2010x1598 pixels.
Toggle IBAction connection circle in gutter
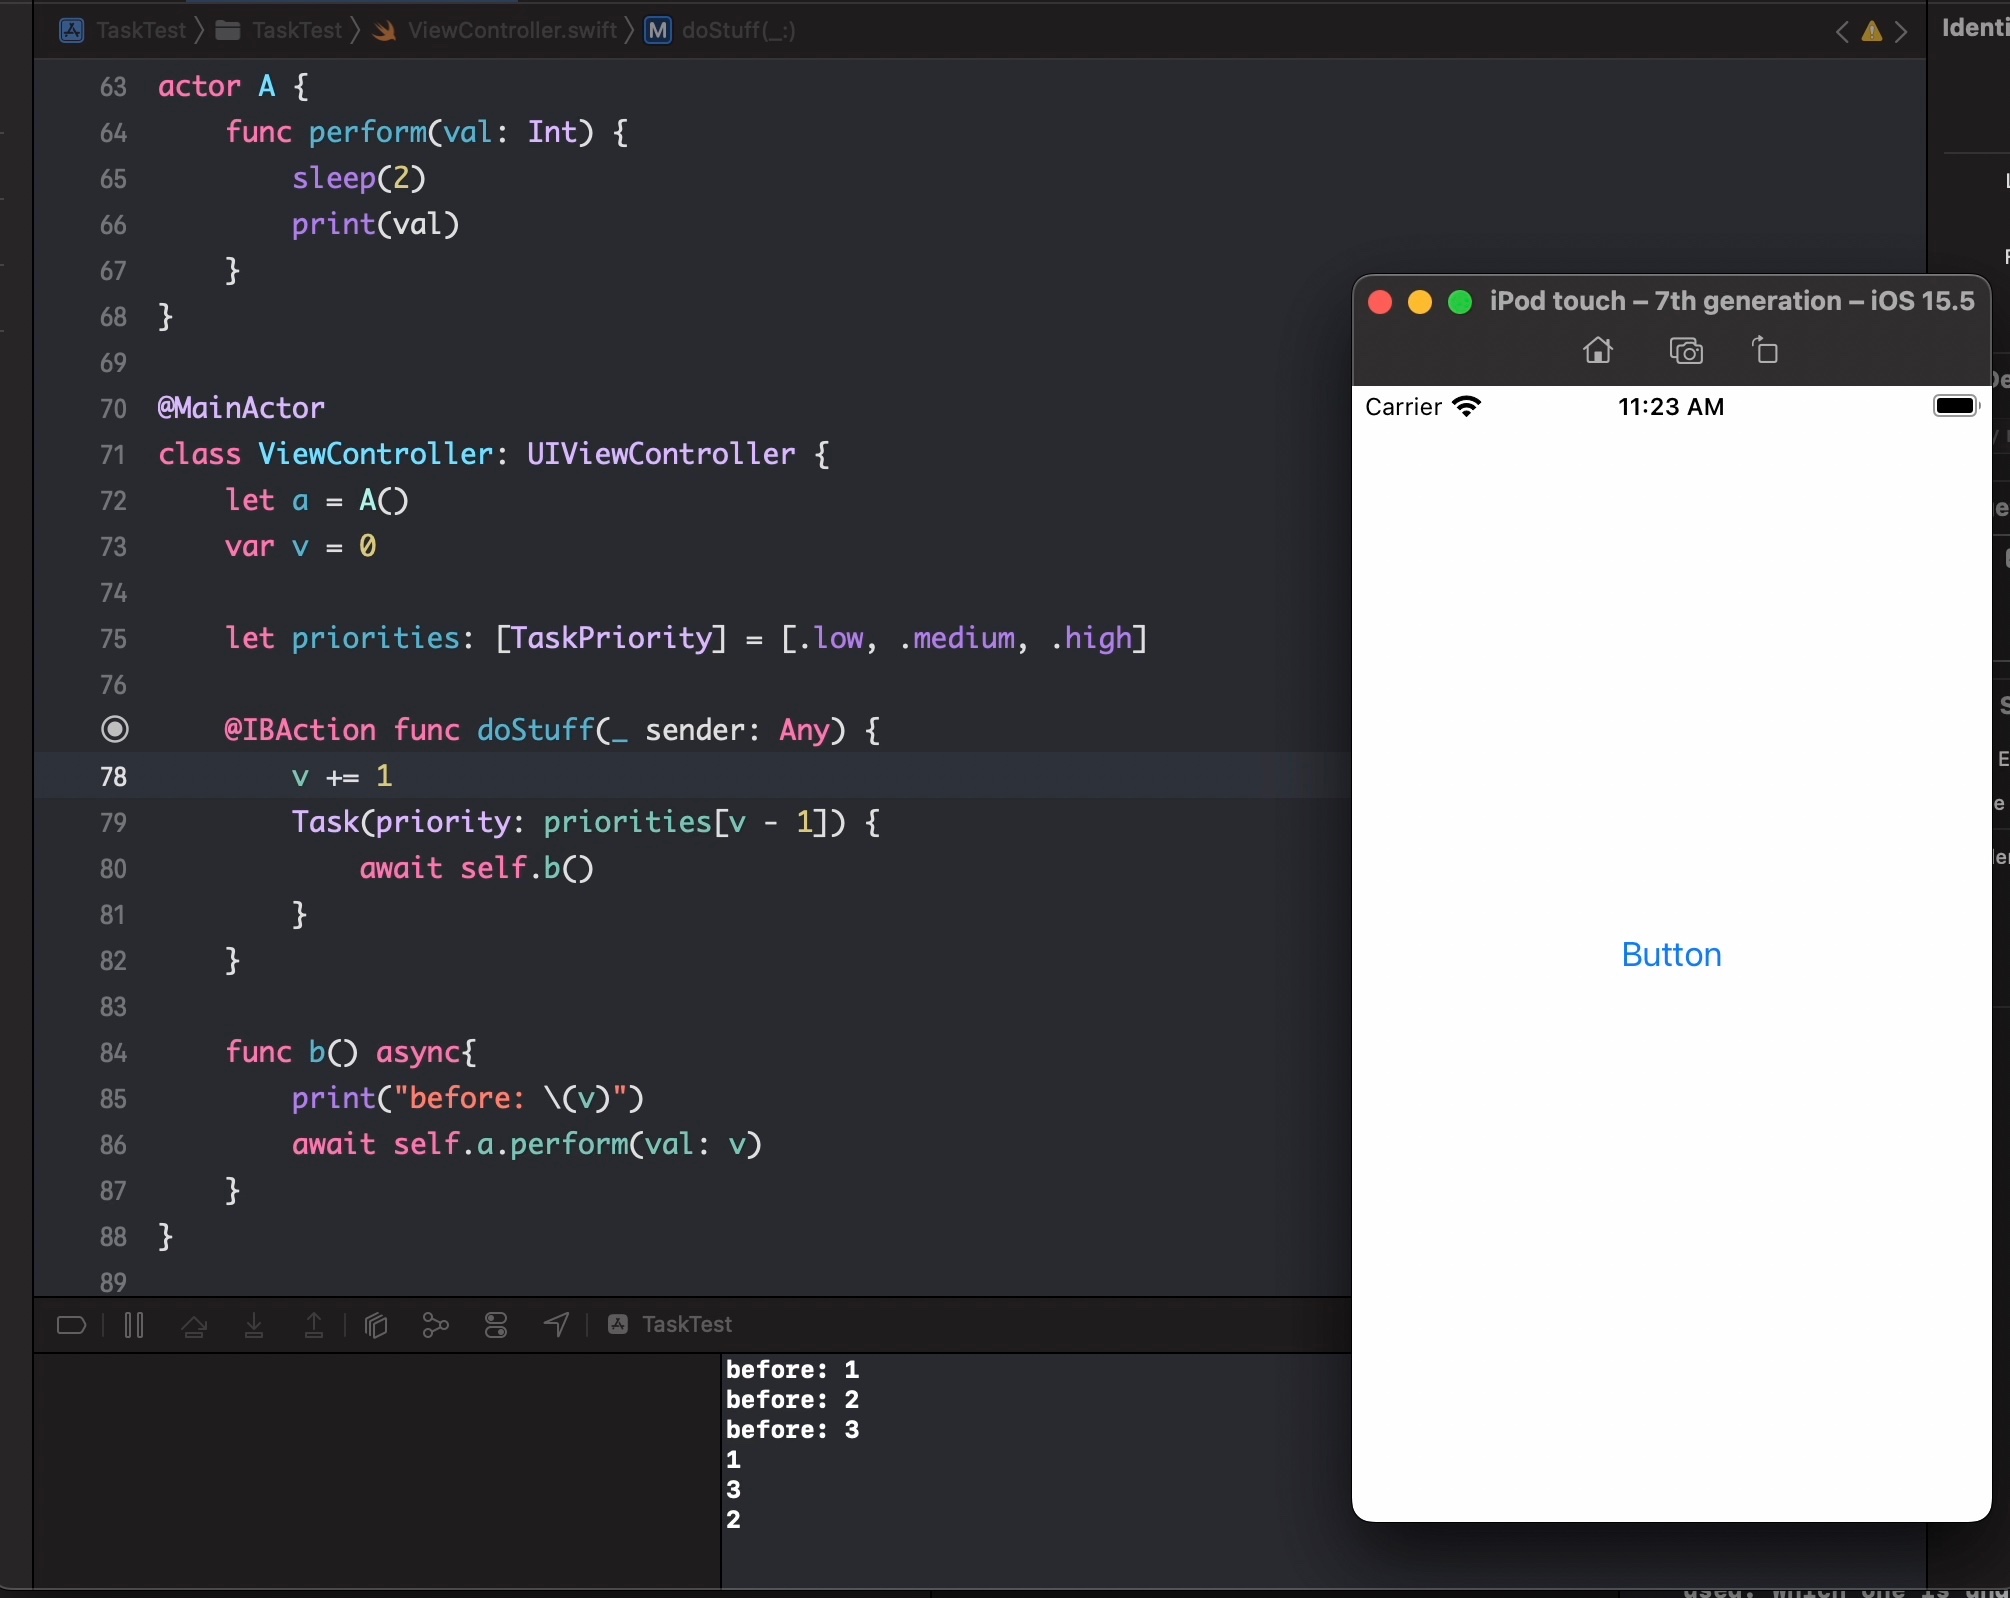(x=115, y=730)
